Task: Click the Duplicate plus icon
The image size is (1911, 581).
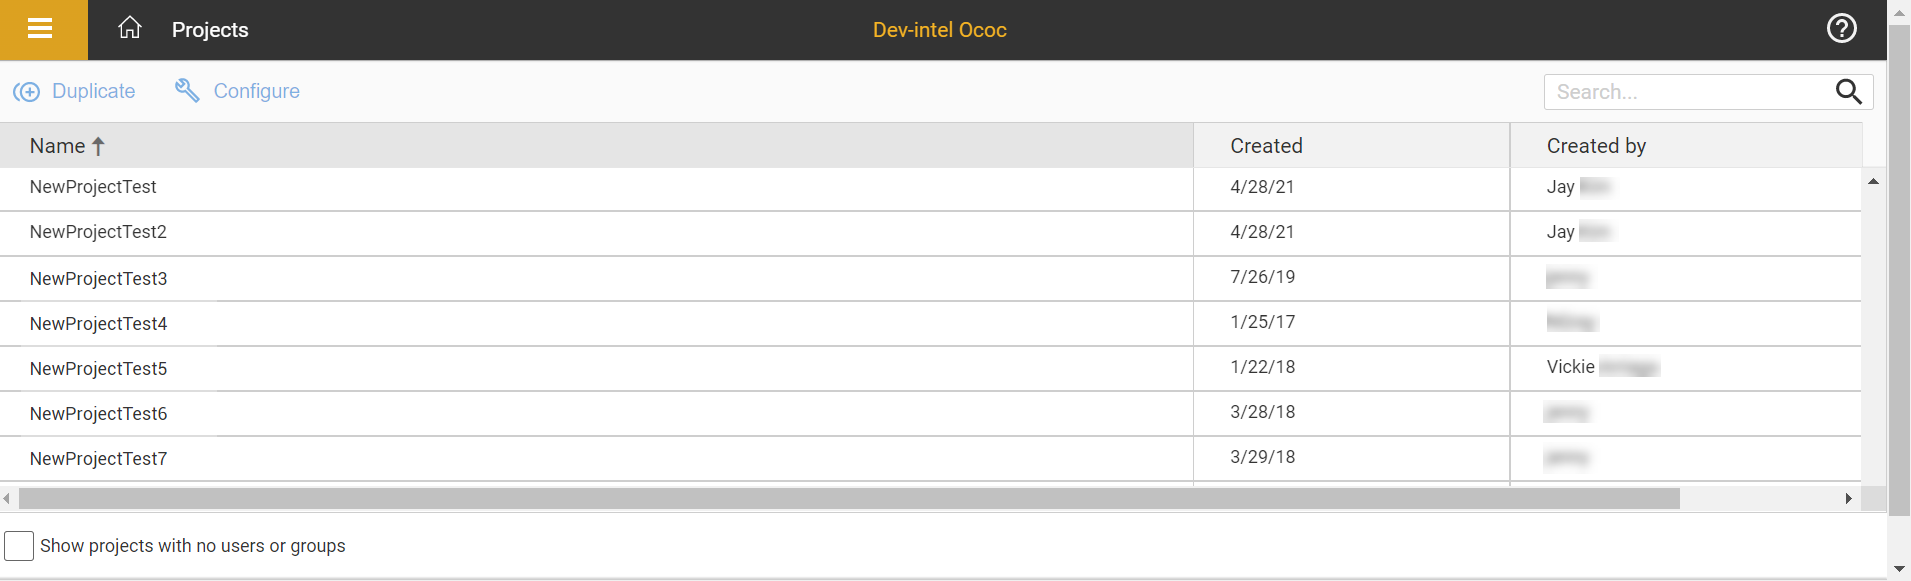Action: 26,92
